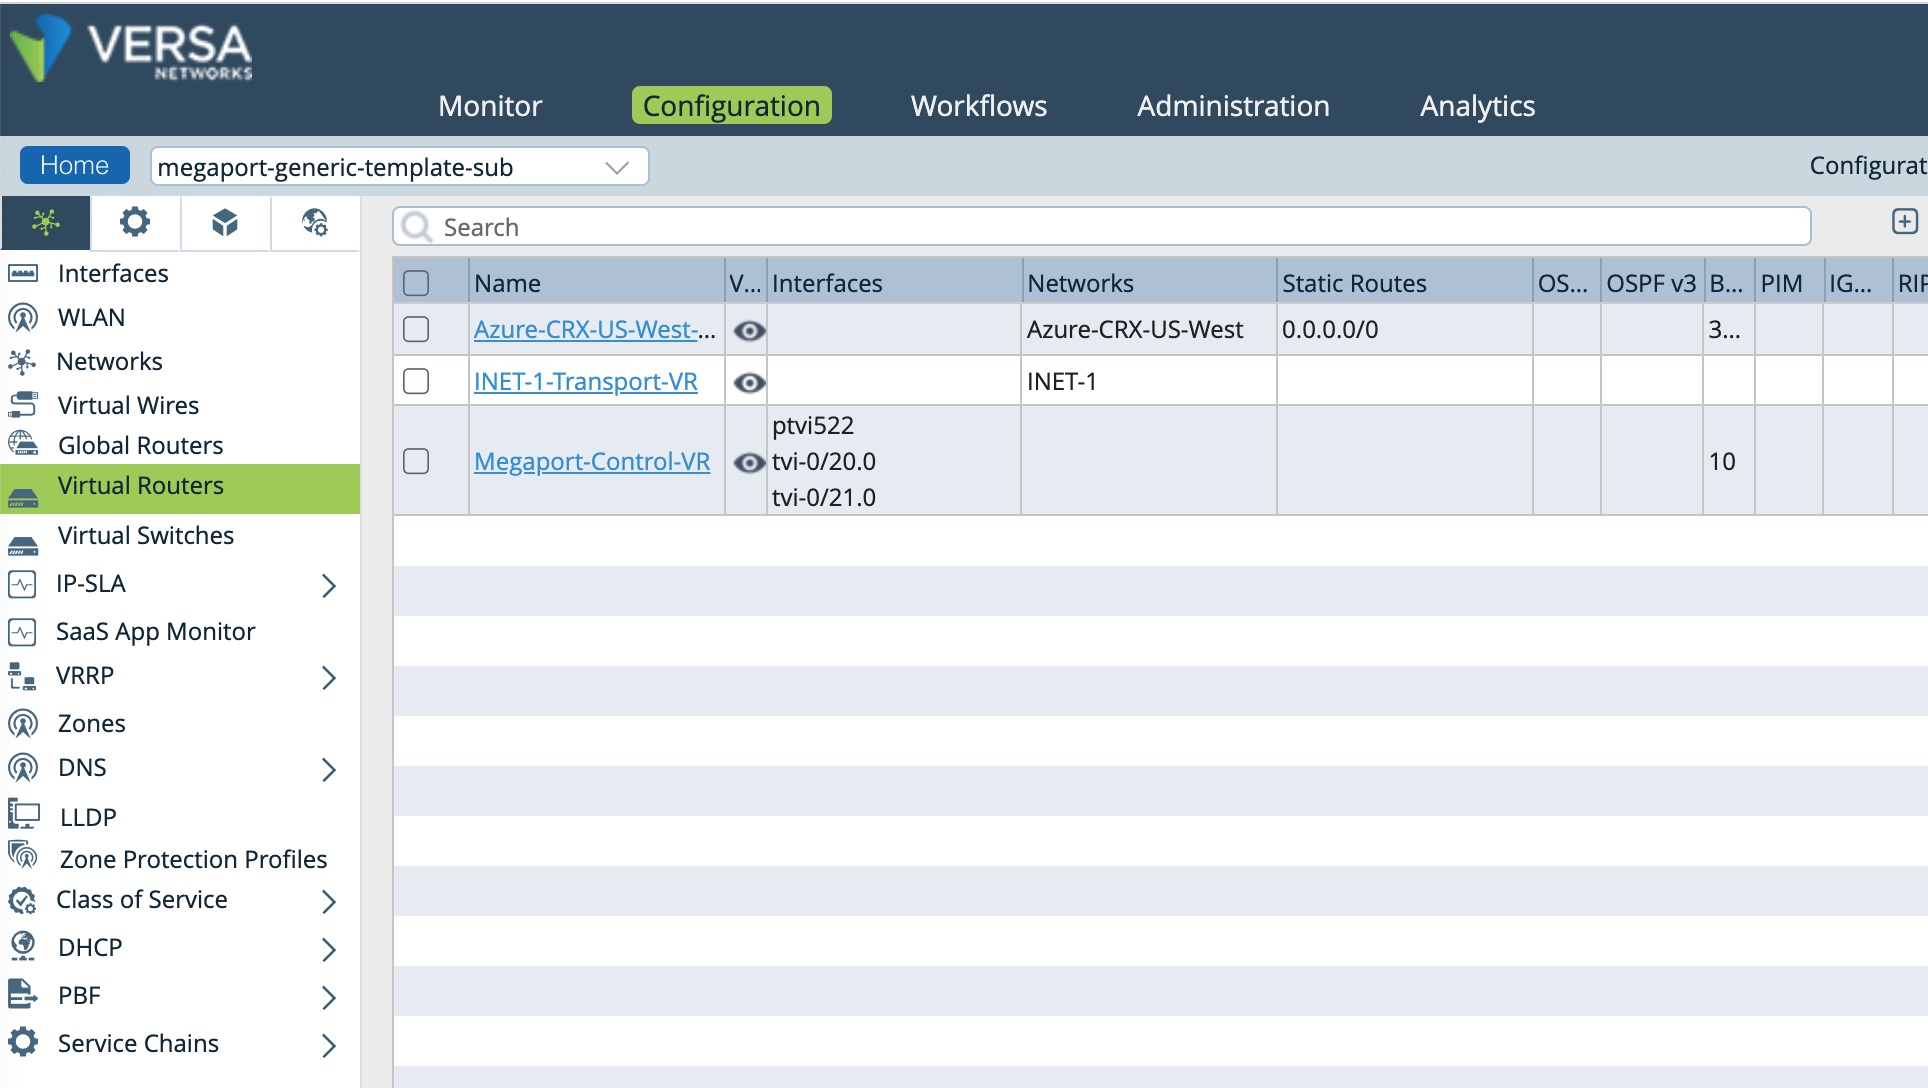1928x1088 pixels.
Task: Open the Megaport-Control-VR router link
Action: [592, 461]
